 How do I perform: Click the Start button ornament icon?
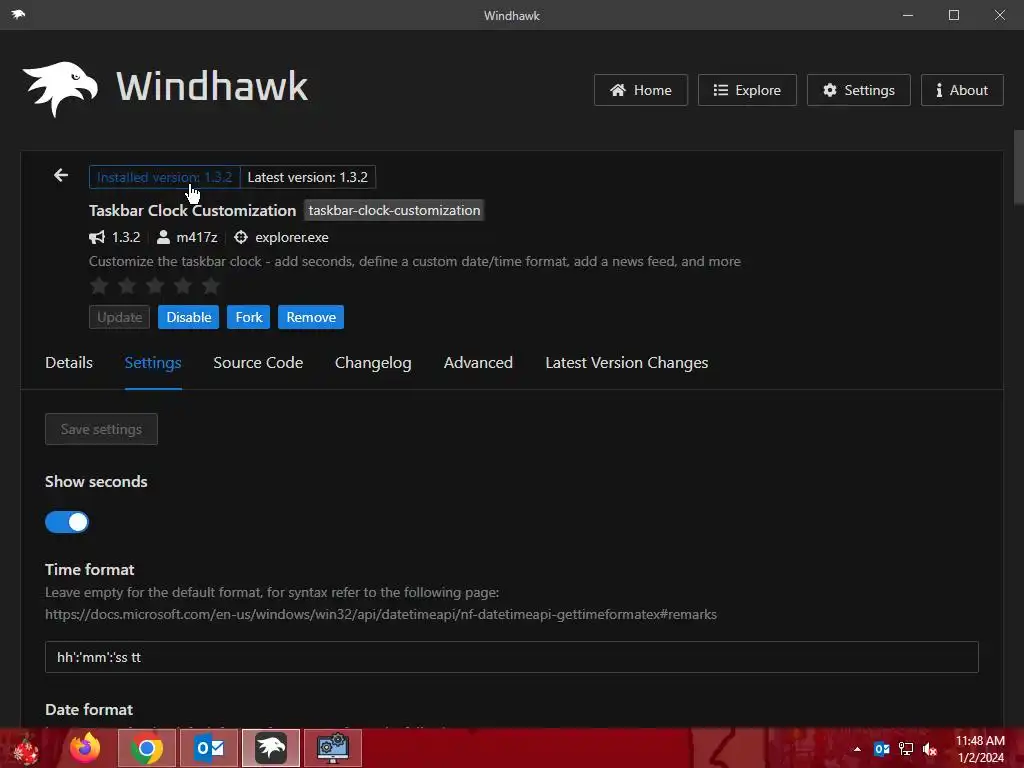(25, 750)
